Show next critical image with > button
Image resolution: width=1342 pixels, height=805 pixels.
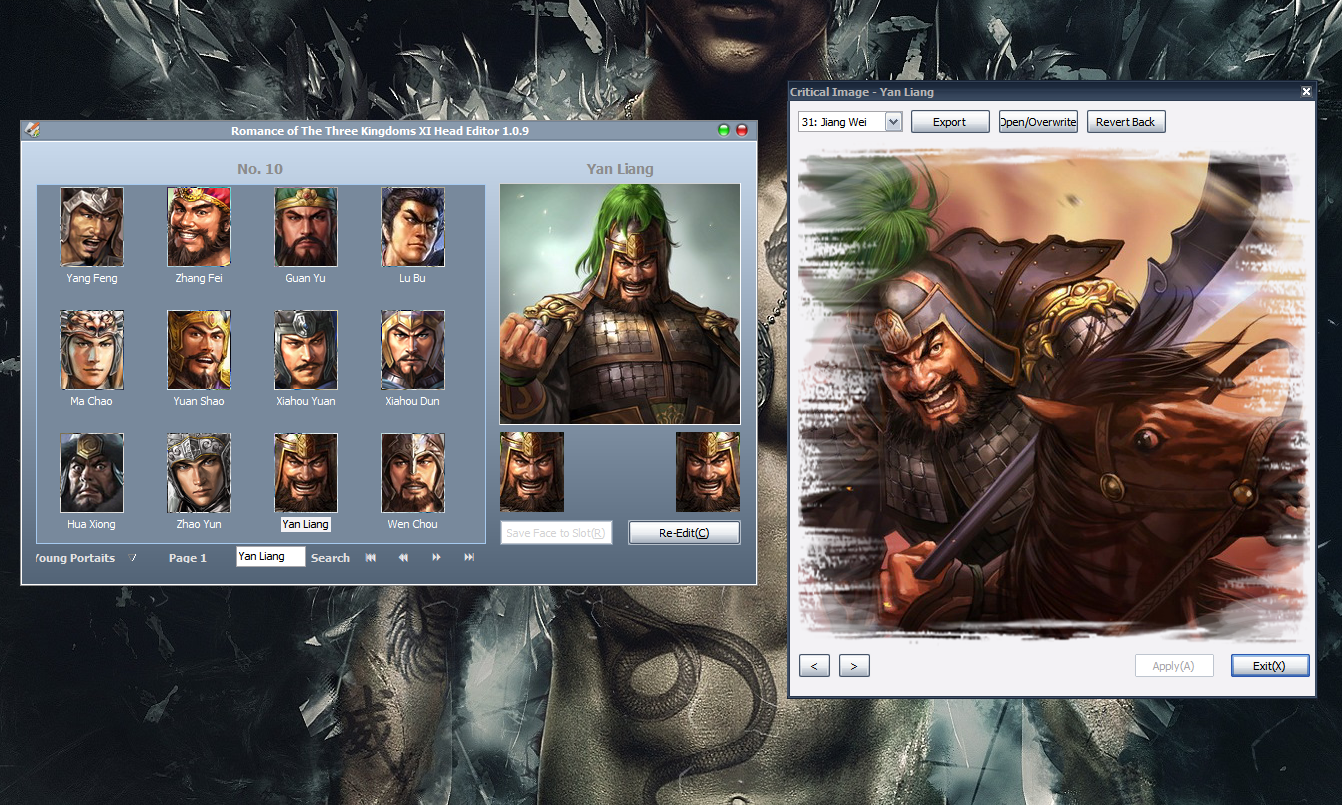pos(854,666)
